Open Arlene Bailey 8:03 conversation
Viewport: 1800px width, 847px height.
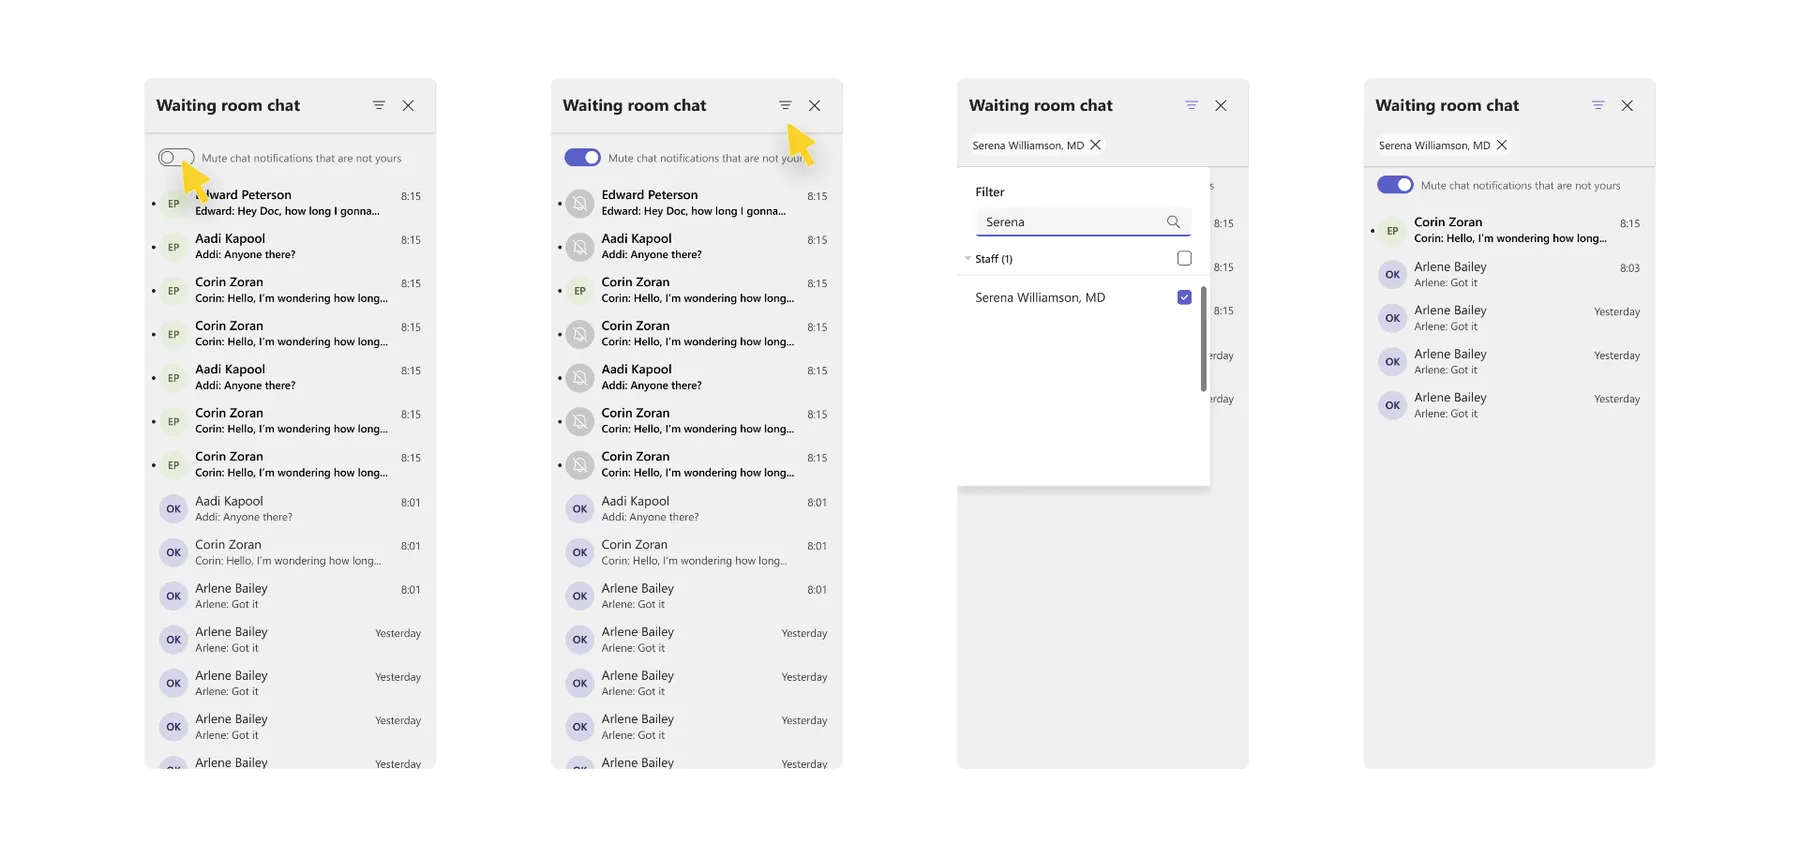coord(1509,274)
